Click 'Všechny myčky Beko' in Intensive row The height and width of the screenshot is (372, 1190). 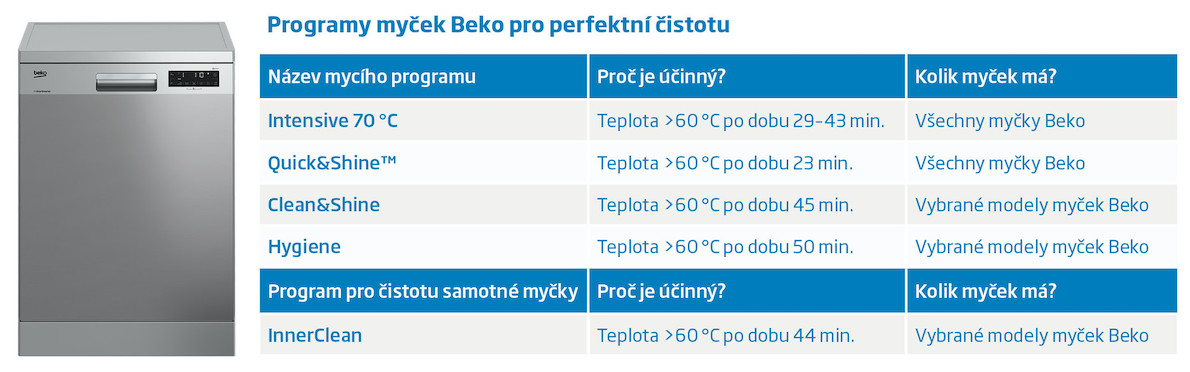pos(1000,121)
